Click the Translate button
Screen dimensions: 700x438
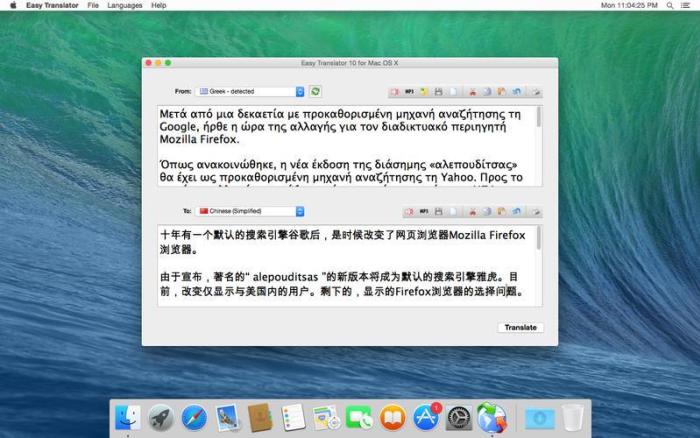point(521,327)
